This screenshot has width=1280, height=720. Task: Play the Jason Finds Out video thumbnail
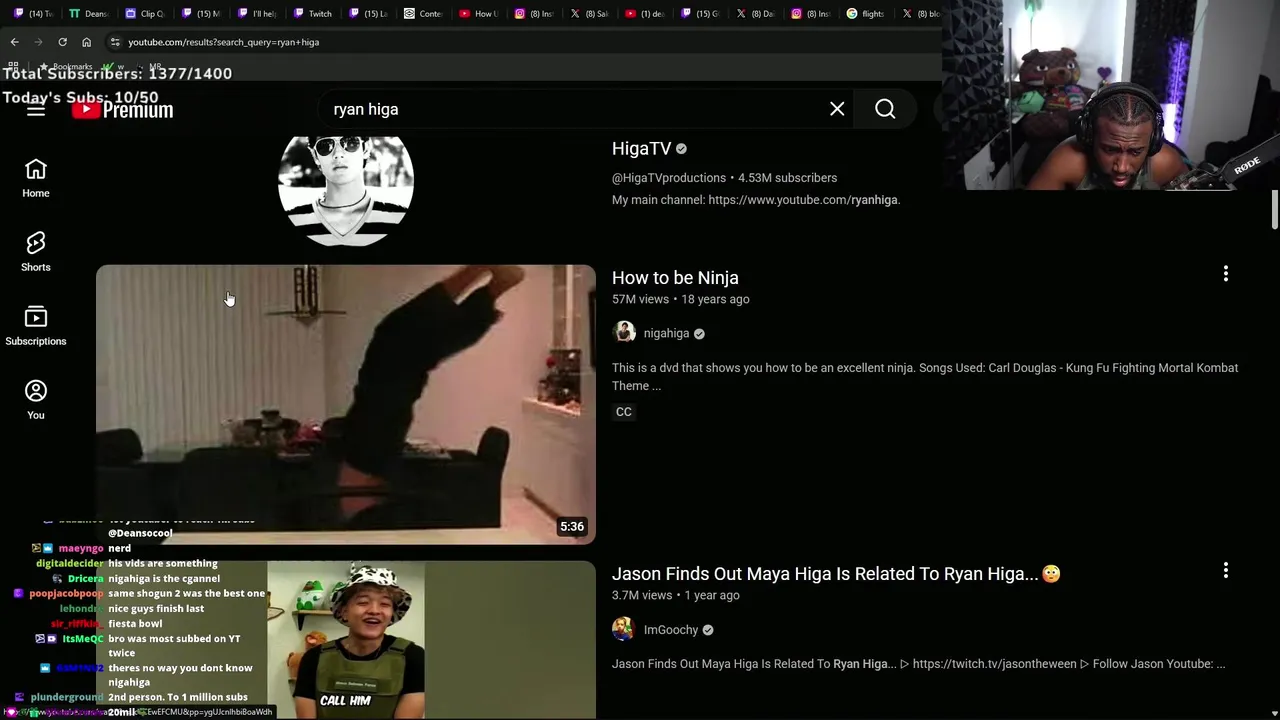coord(346,640)
